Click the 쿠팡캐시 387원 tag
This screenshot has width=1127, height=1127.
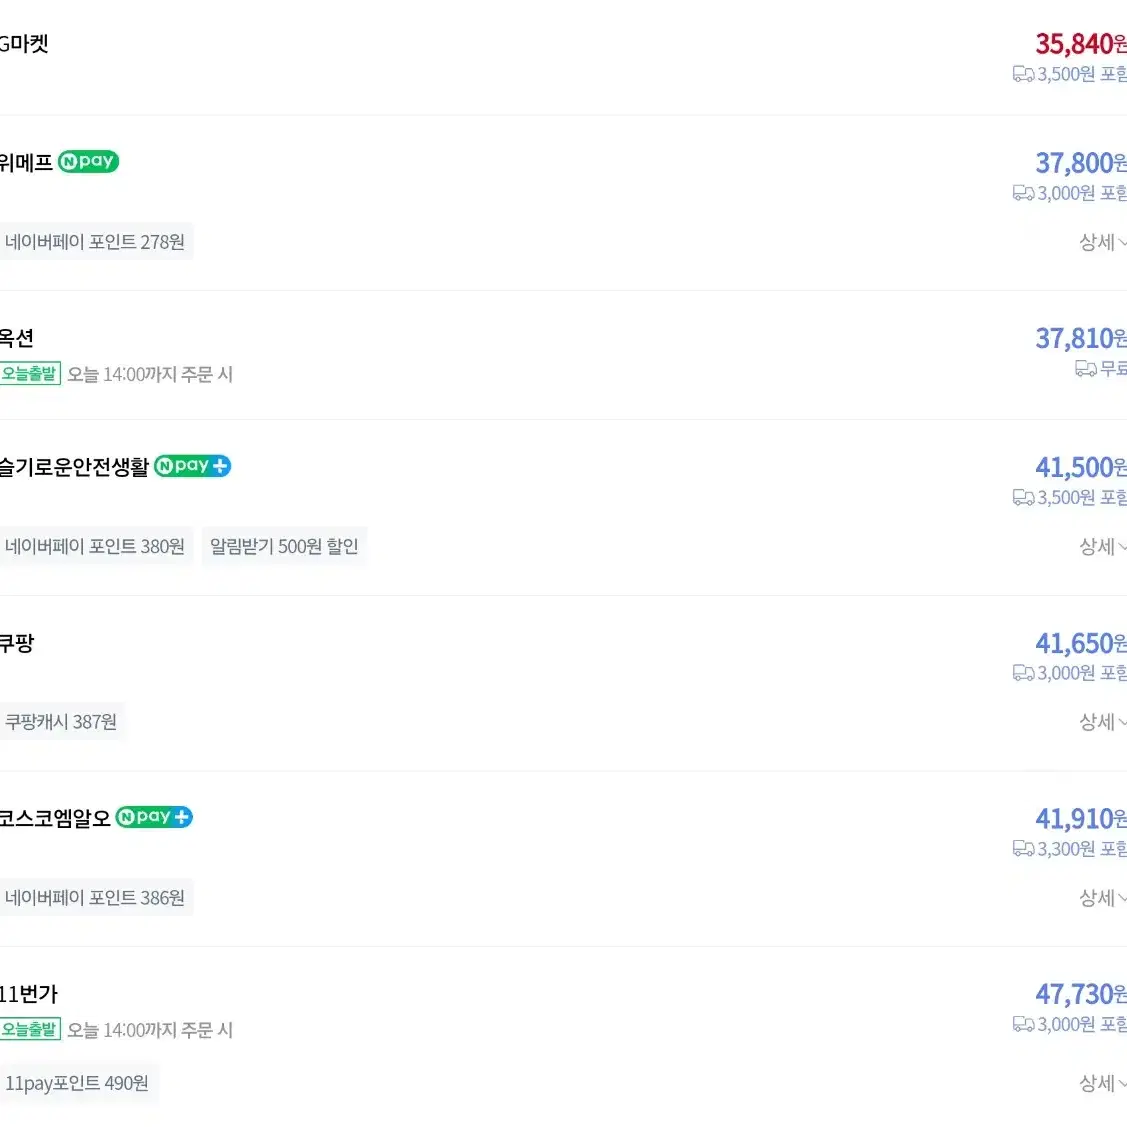tap(61, 722)
